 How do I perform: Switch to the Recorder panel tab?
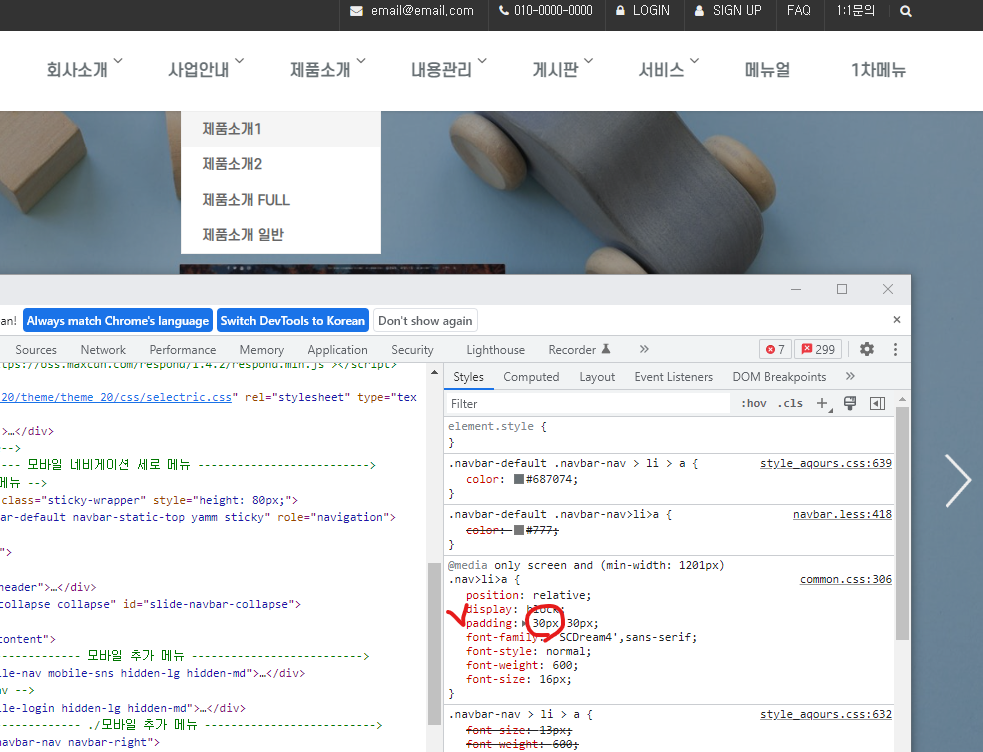[x=572, y=350]
